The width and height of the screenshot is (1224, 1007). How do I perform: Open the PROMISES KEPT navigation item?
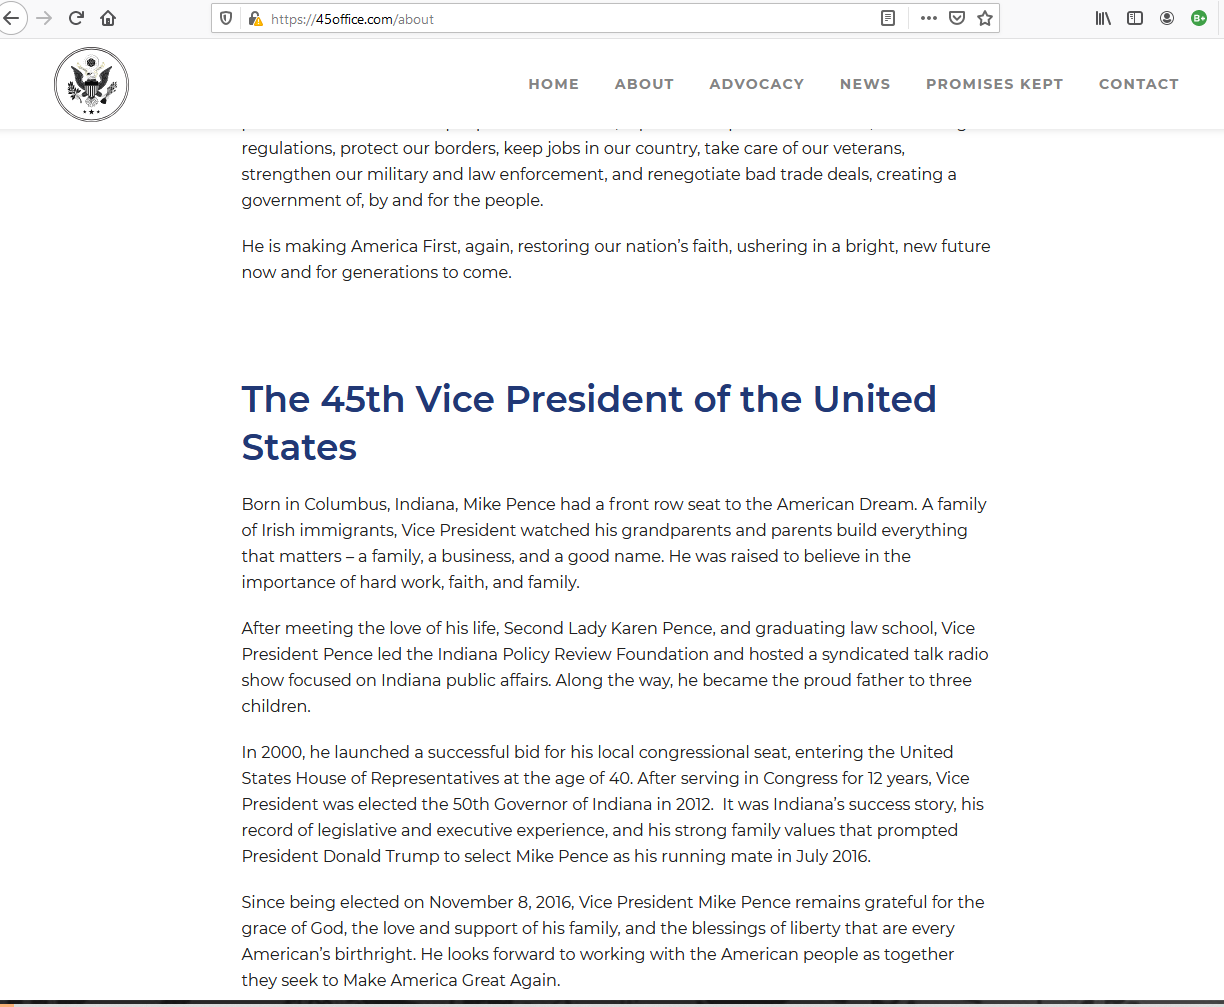995,84
